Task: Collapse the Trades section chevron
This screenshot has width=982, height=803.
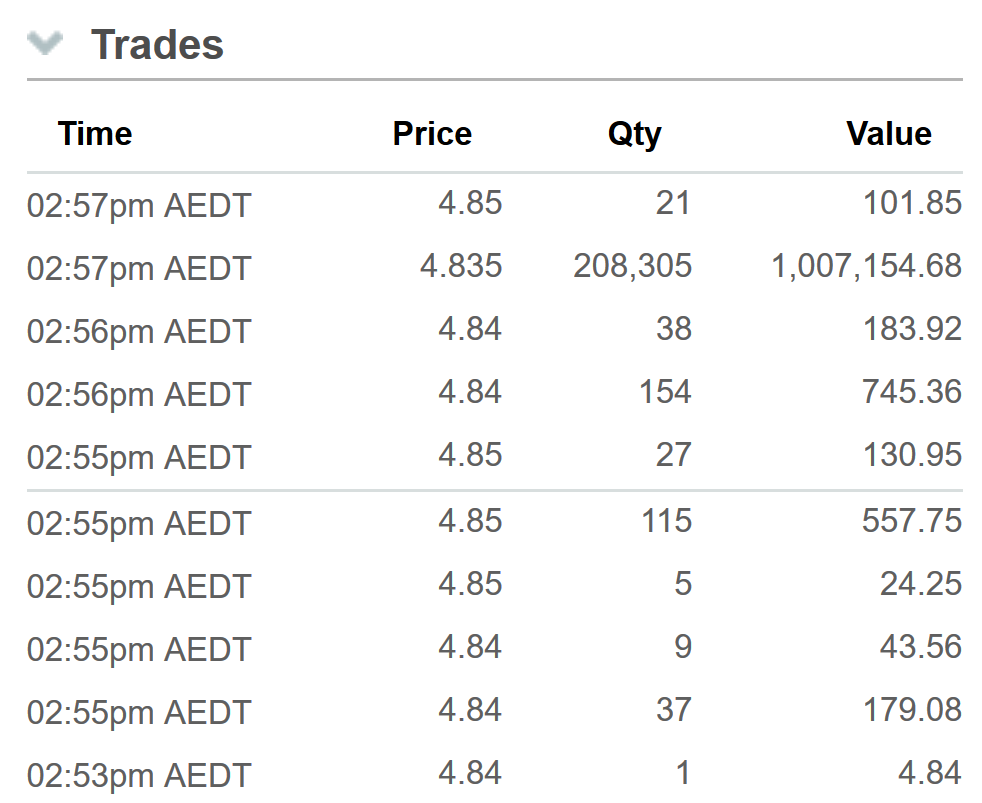Action: coord(45,43)
